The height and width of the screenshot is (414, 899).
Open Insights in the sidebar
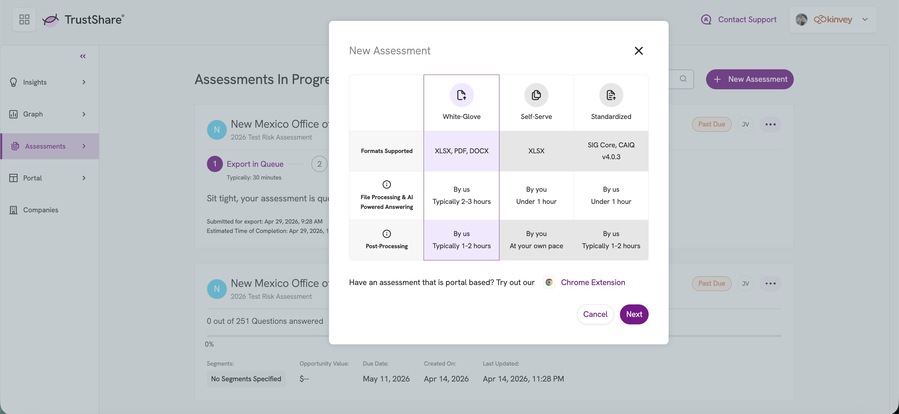click(49, 82)
